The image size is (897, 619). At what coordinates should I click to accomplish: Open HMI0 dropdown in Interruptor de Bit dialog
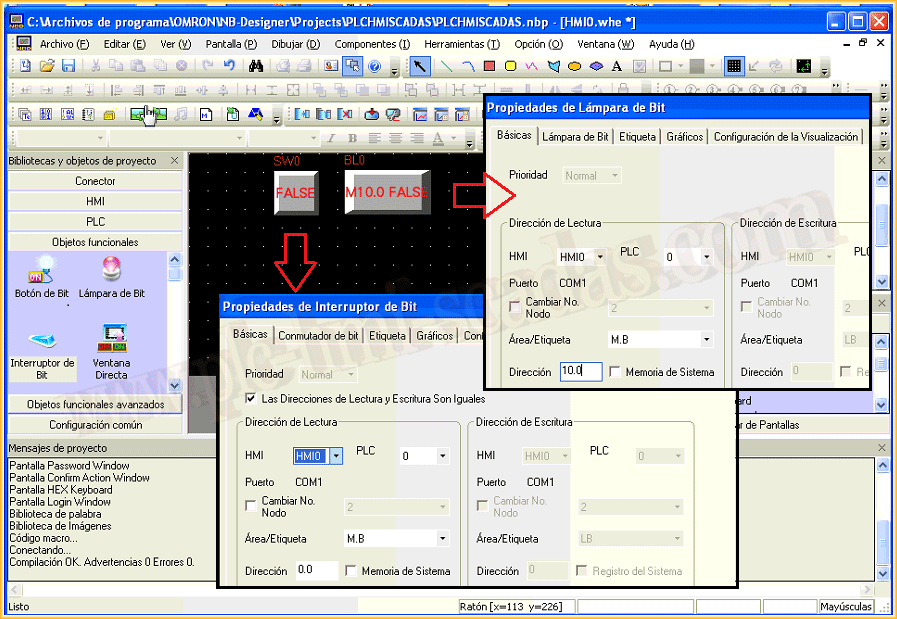coord(335,456)
